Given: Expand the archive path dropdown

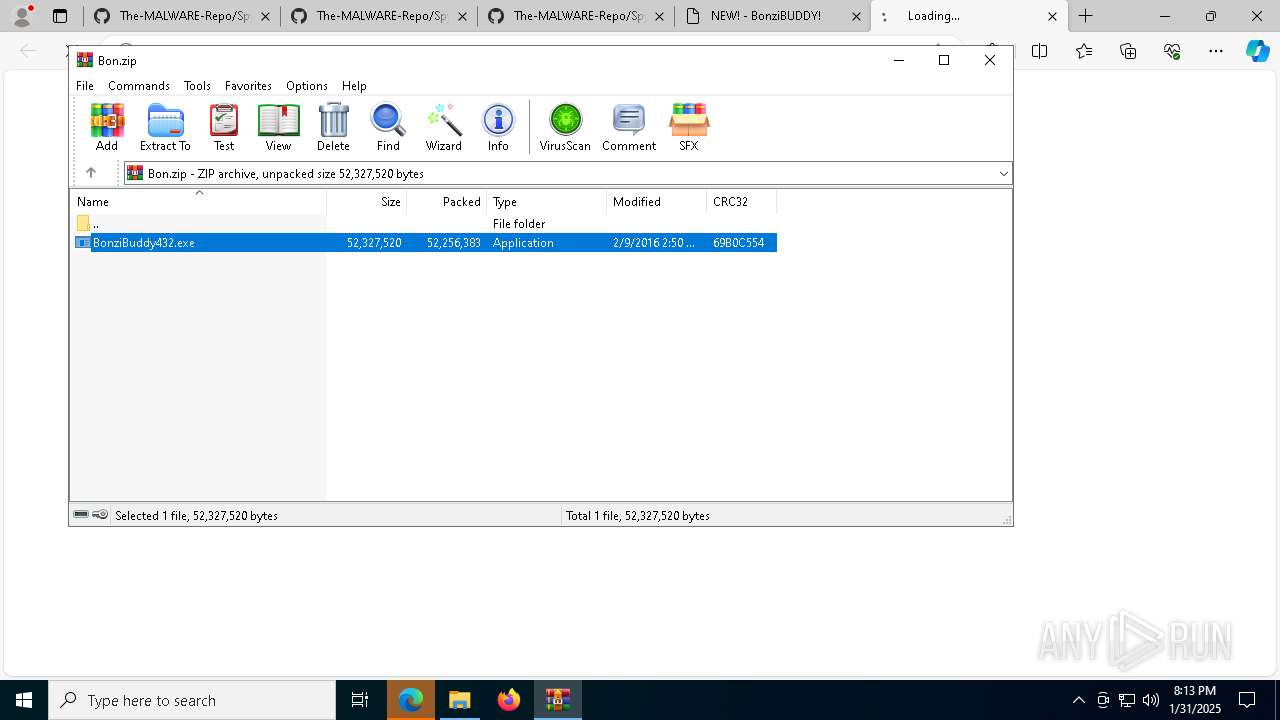Looking at the screenshot, I should [1003, 173].
